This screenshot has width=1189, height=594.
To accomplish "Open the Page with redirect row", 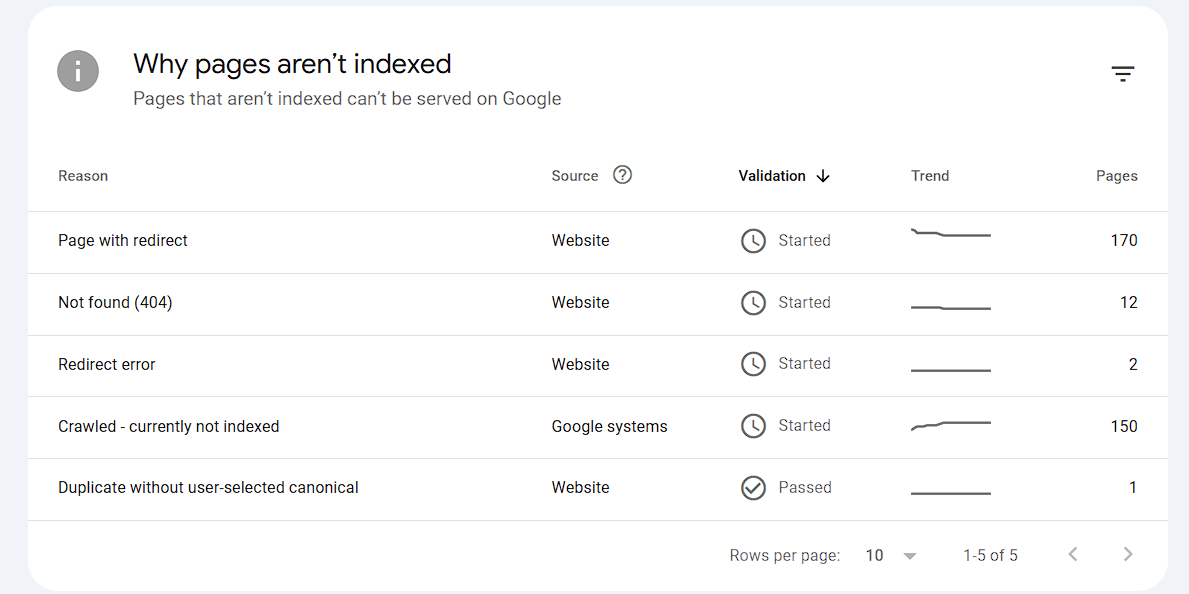I will pyautogui.click(x=123, y=241).
